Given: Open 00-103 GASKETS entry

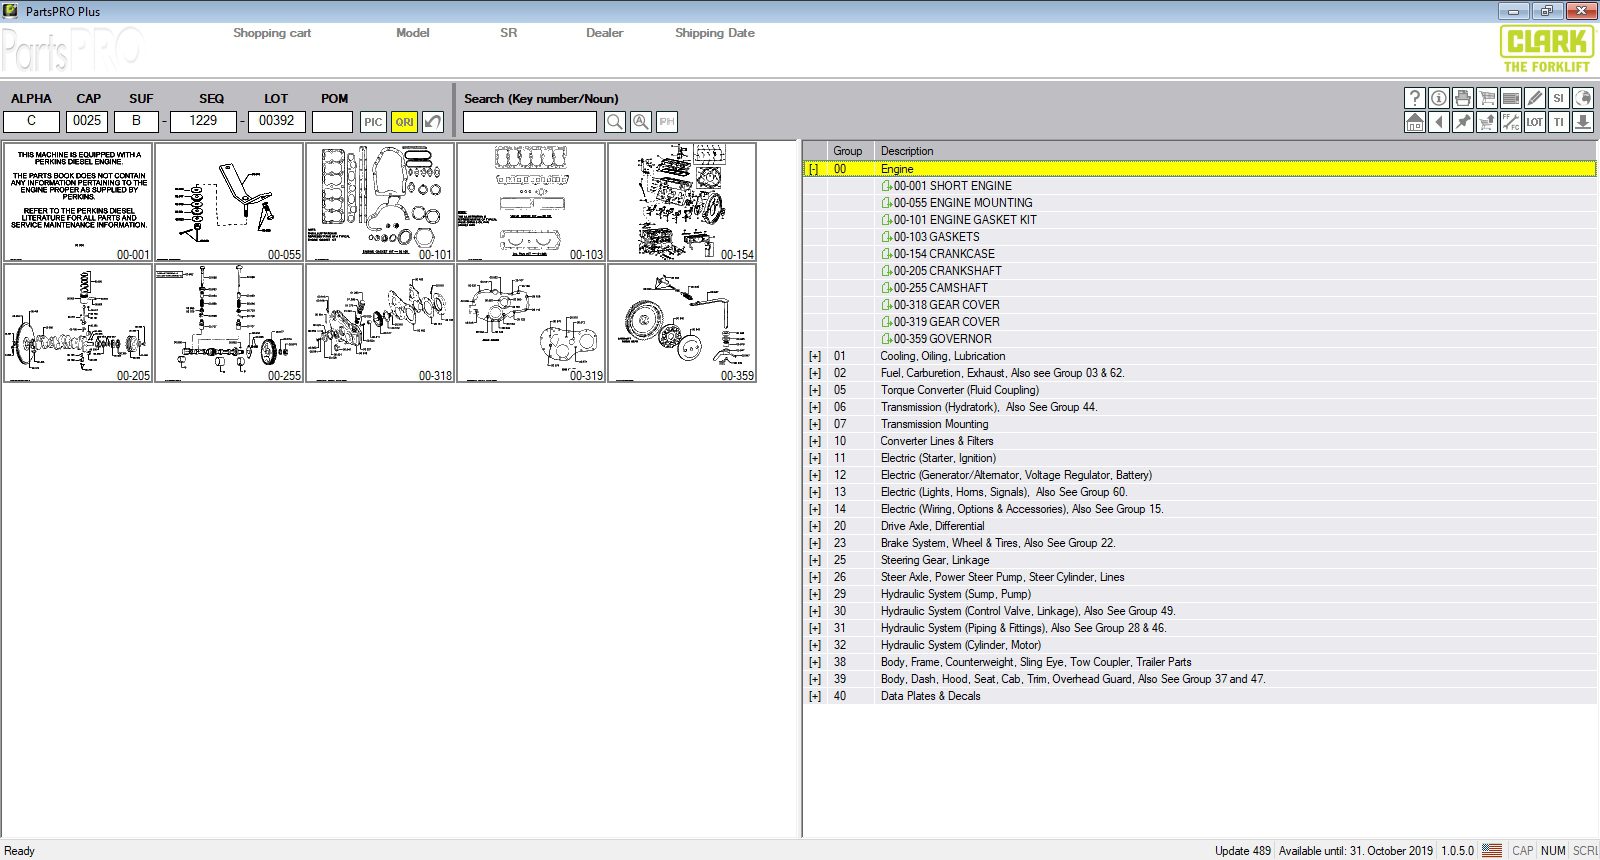Looking at the screenshot, I should (x=930, y=237).
